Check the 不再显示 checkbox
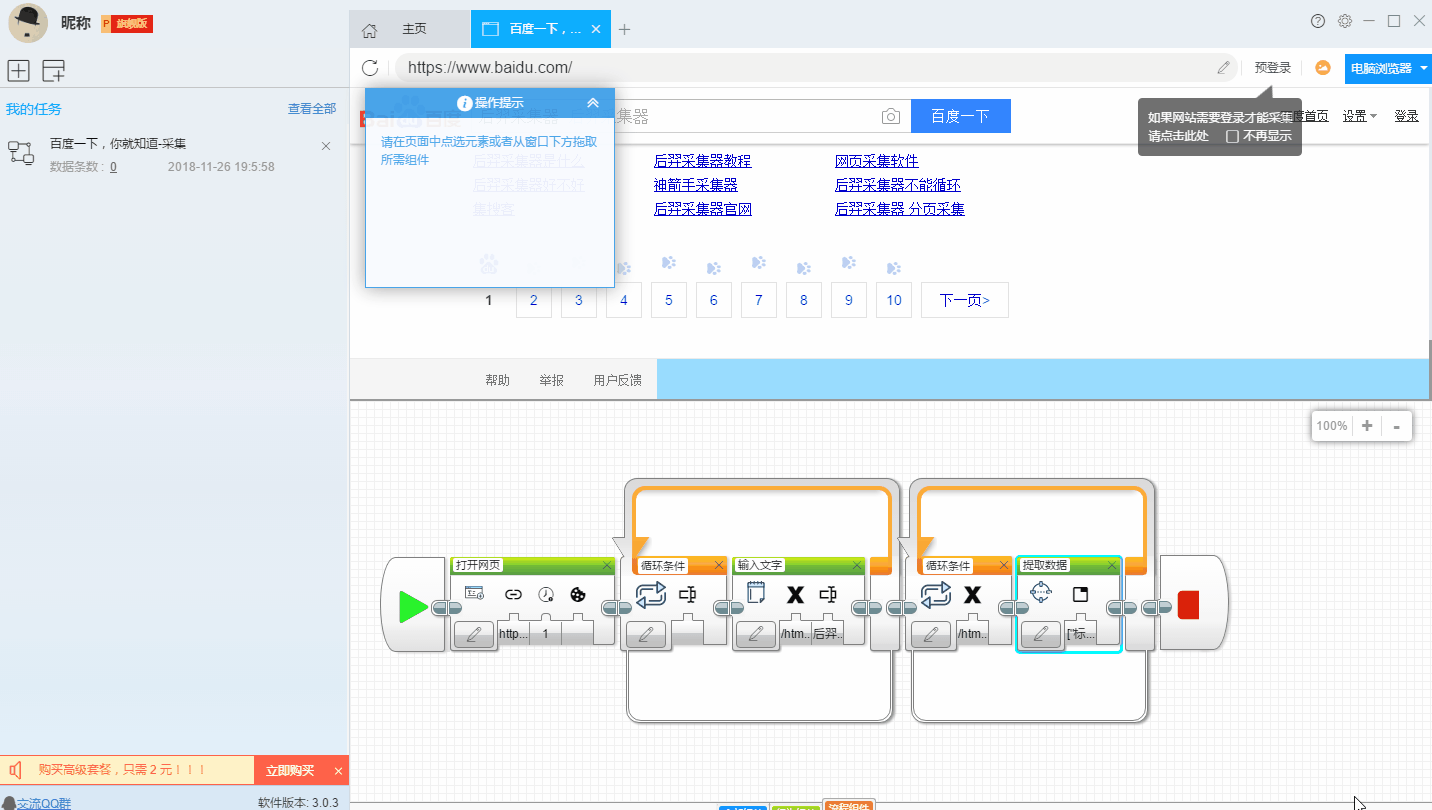The image size is (1432, 810). click(1233, 136)
